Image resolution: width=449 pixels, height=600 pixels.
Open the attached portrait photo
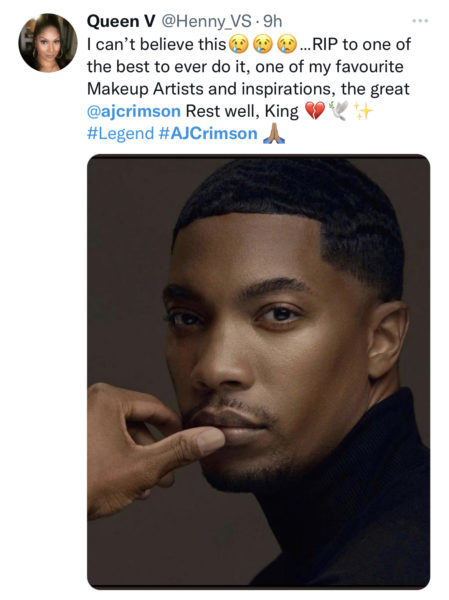258,372
